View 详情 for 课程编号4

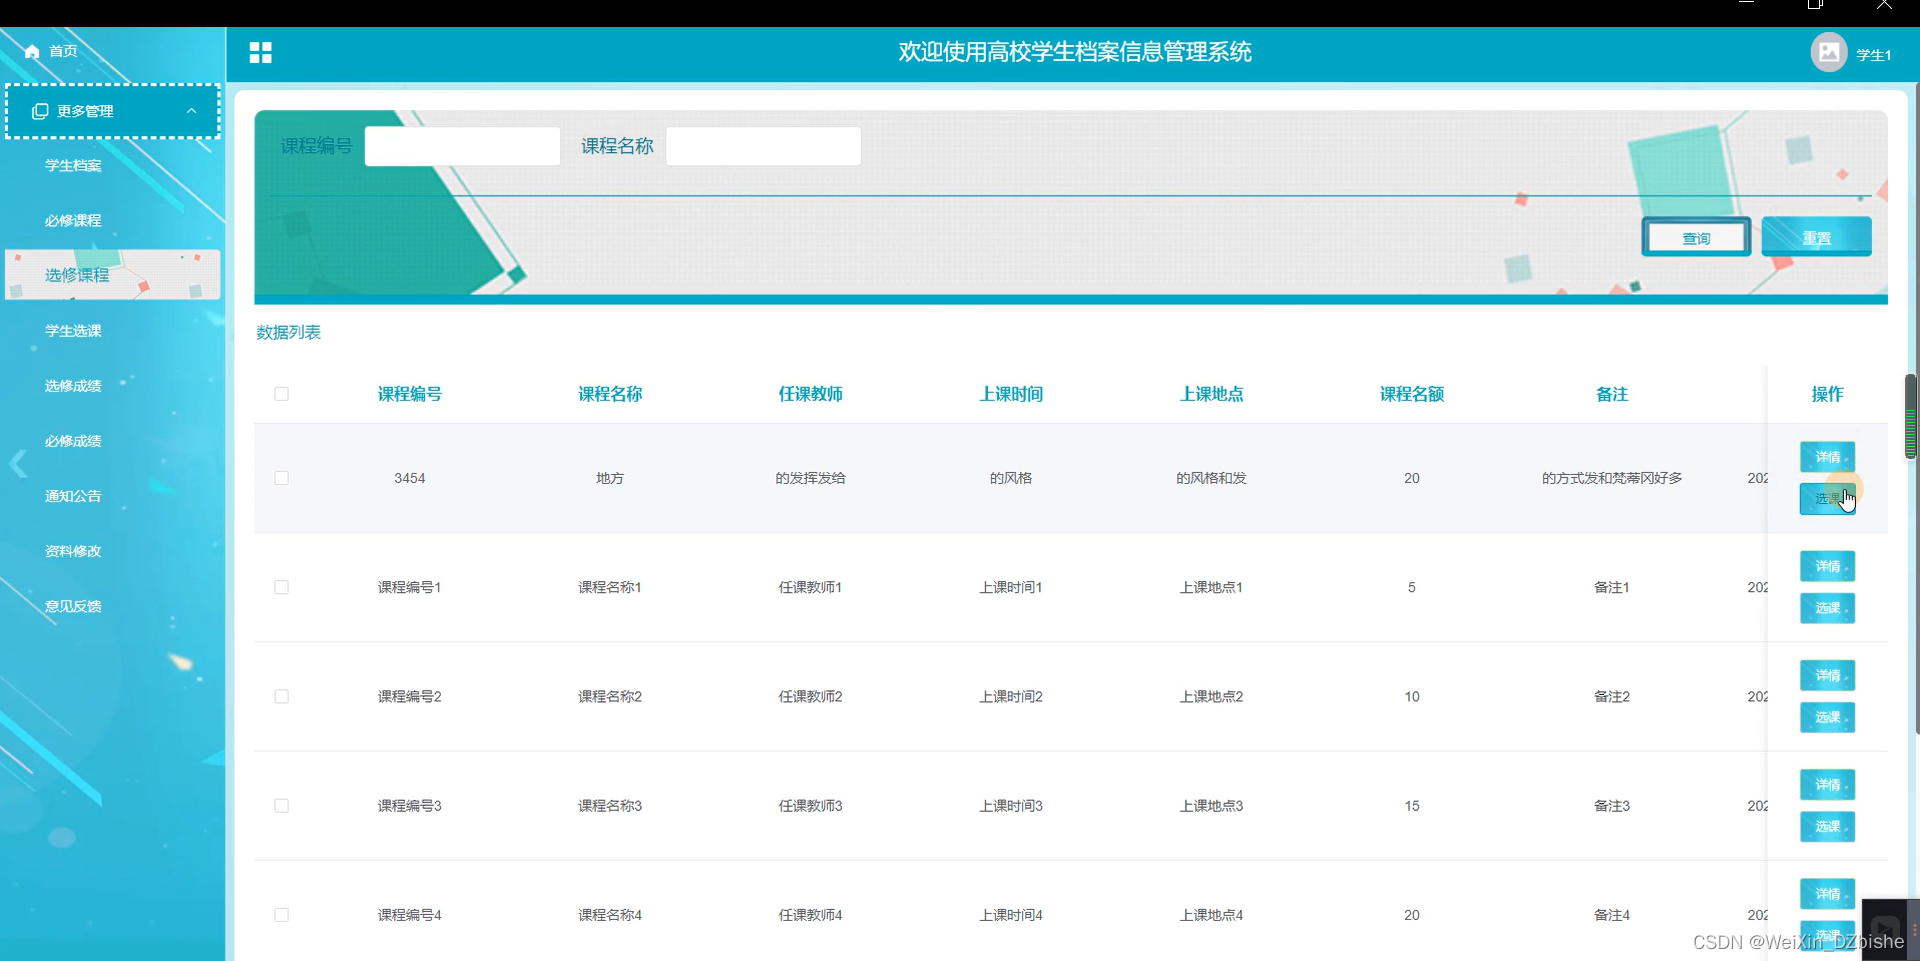1827,894
